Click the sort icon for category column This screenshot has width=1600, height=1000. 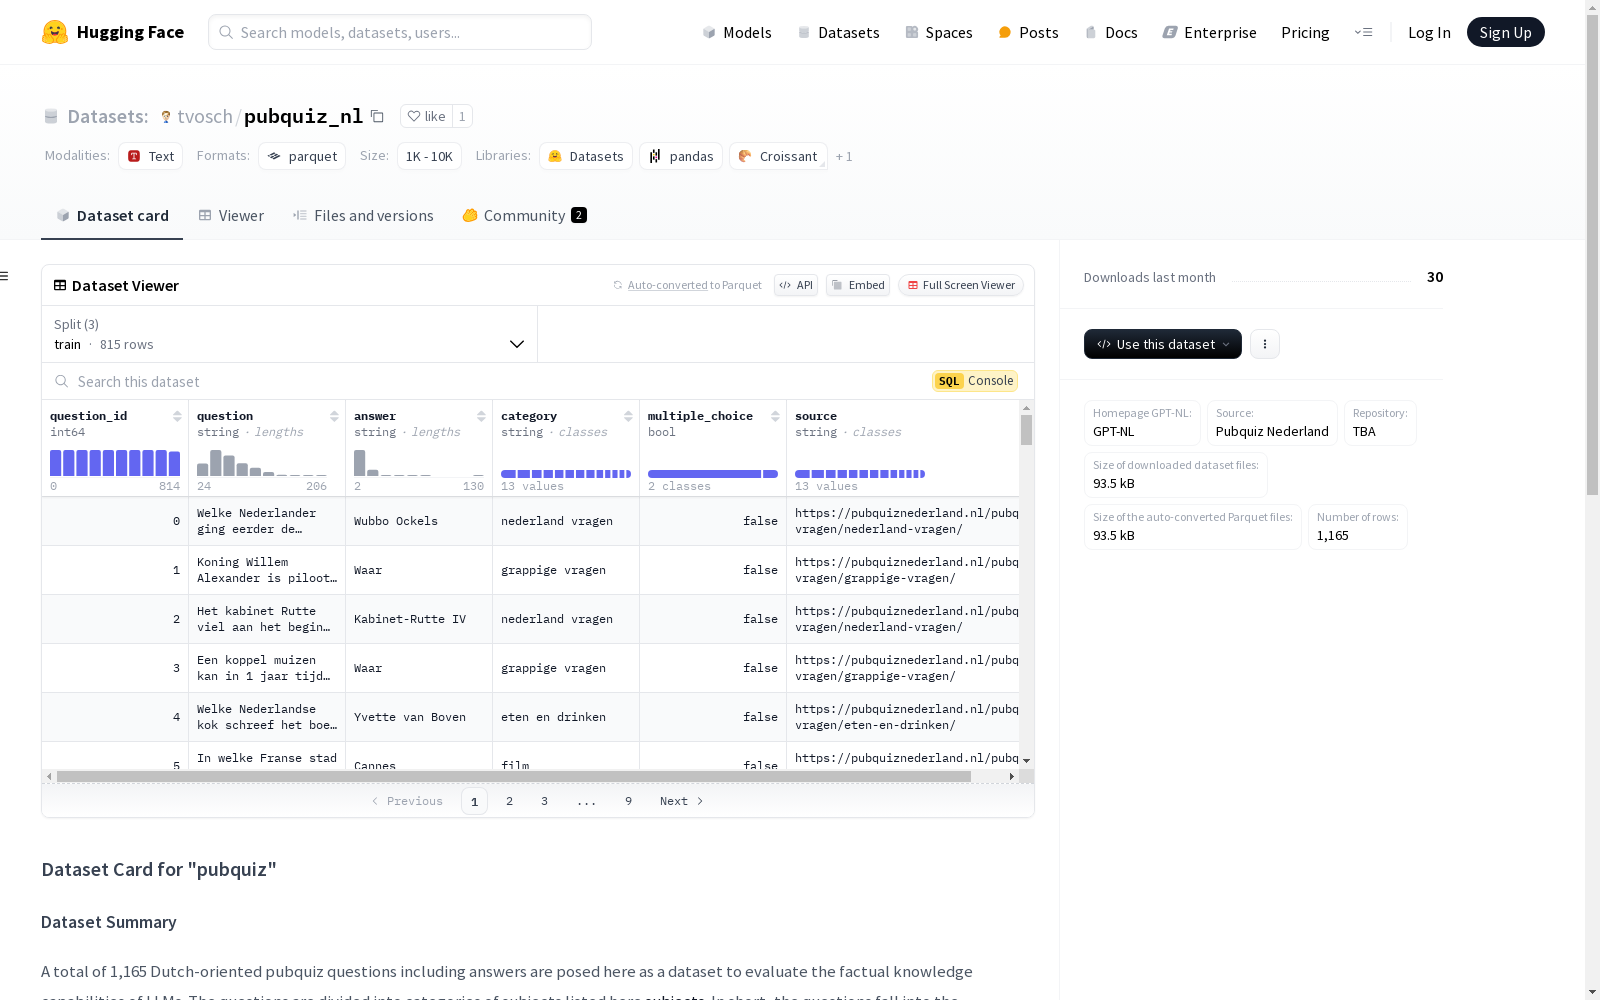pos(628,416)
